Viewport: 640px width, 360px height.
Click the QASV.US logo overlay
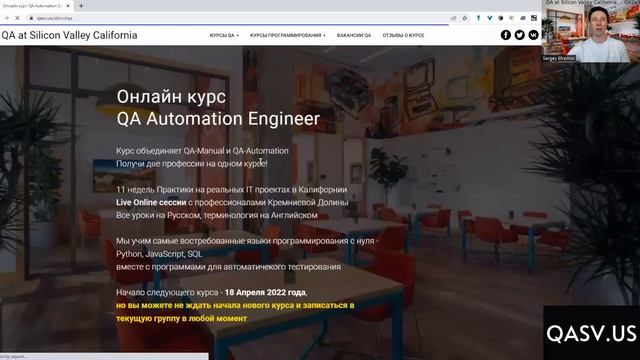coord(591,333)
